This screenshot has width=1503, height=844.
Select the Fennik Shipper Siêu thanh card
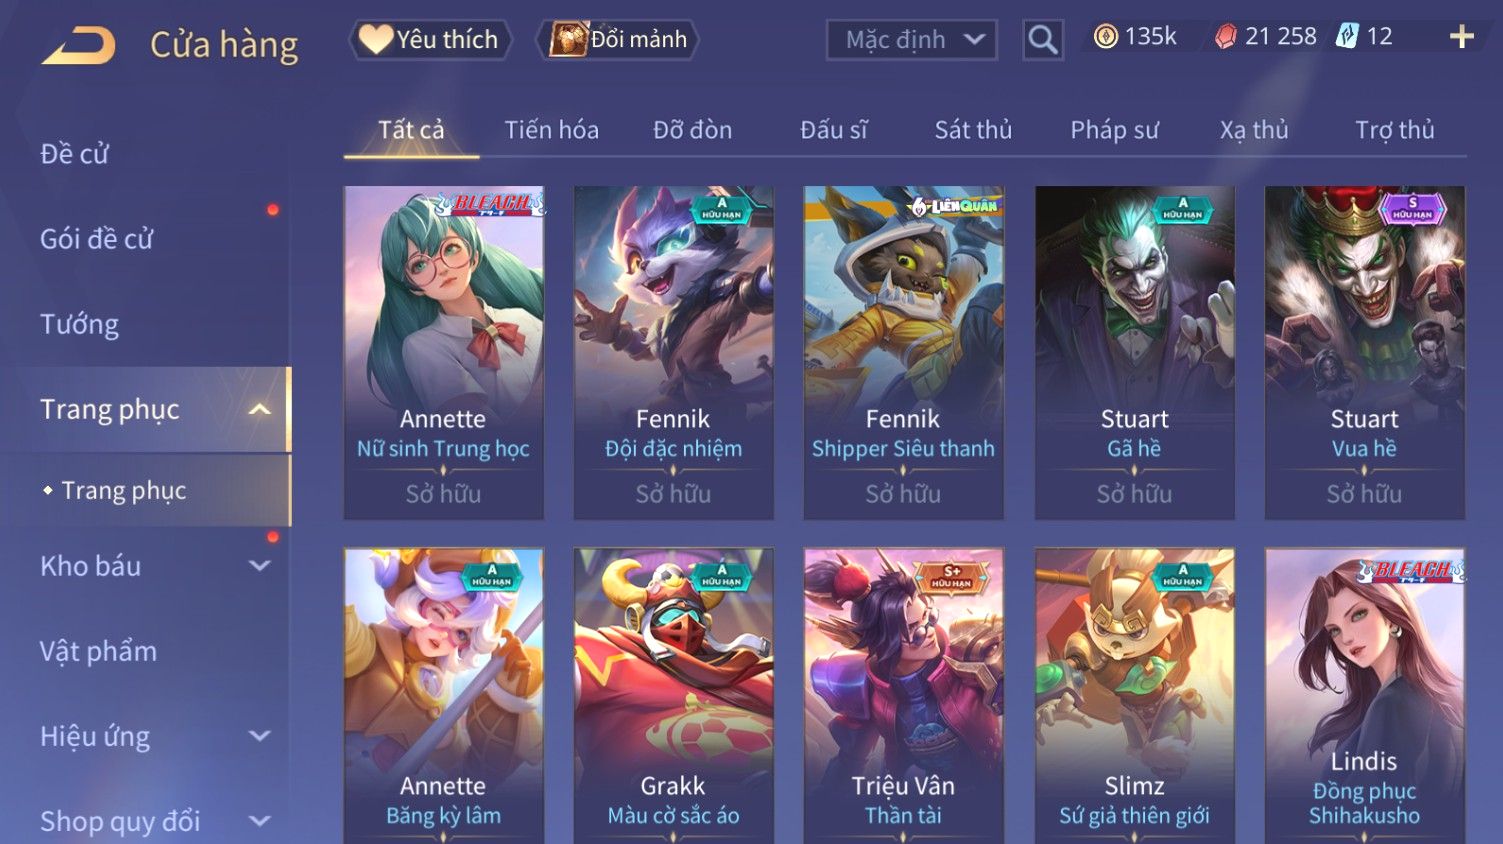903,352
